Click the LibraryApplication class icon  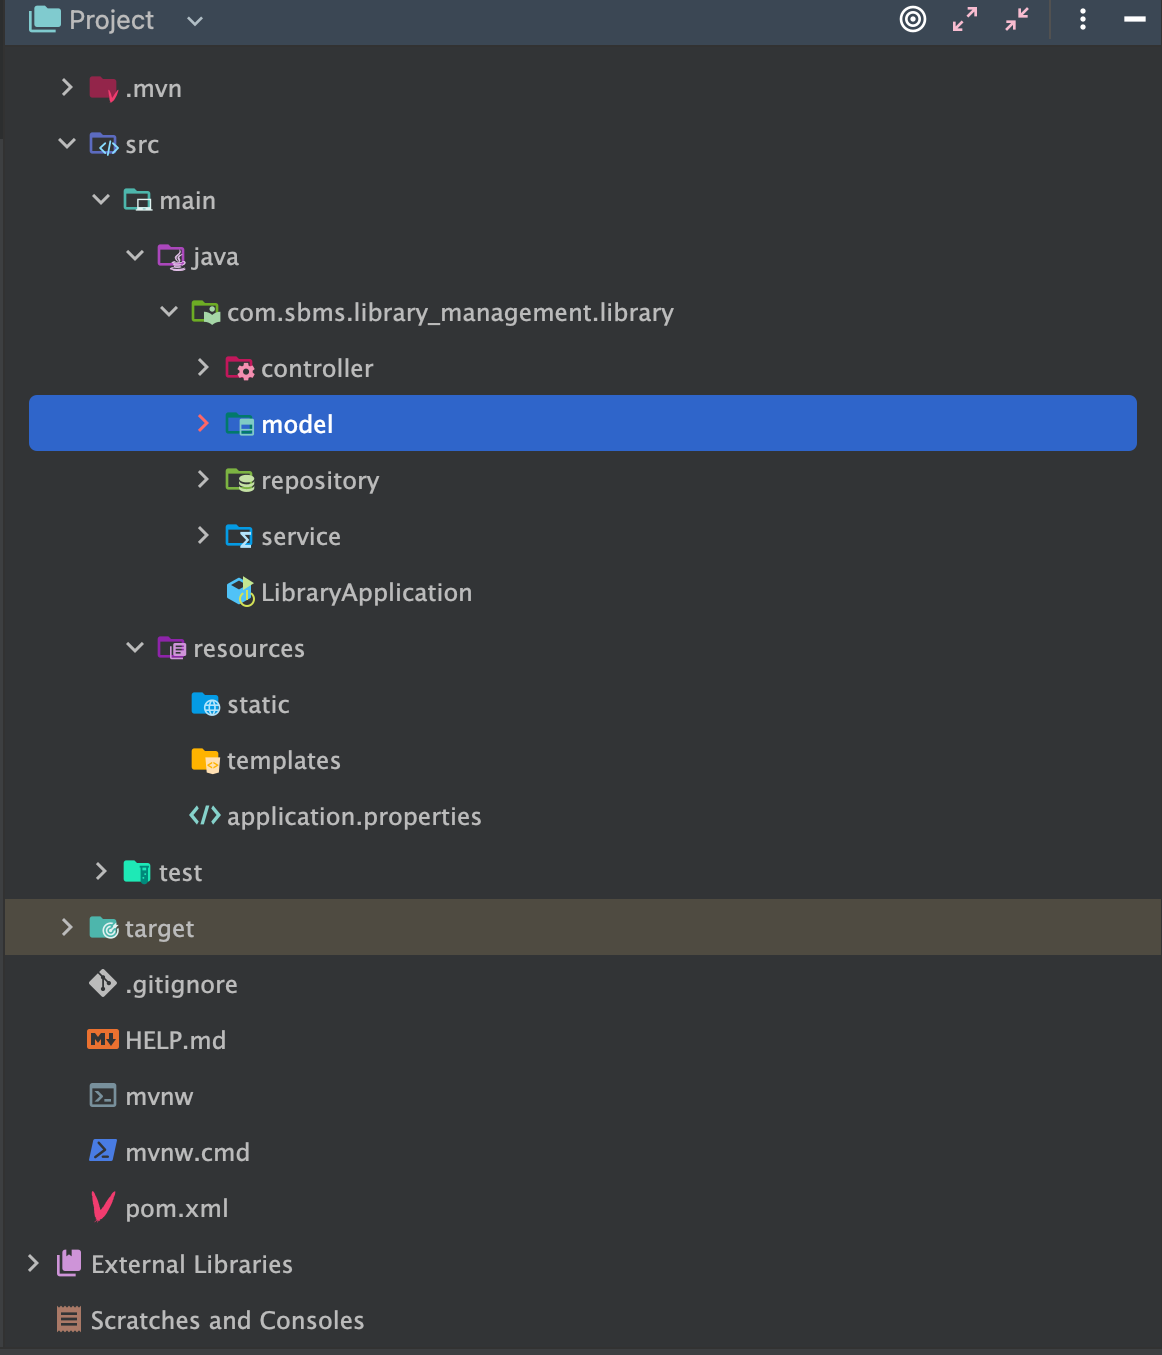pos(241,592)
